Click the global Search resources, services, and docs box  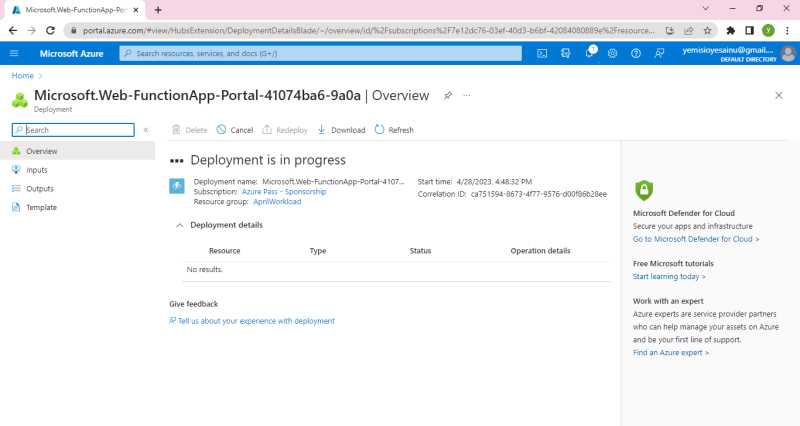click(320, 53)
